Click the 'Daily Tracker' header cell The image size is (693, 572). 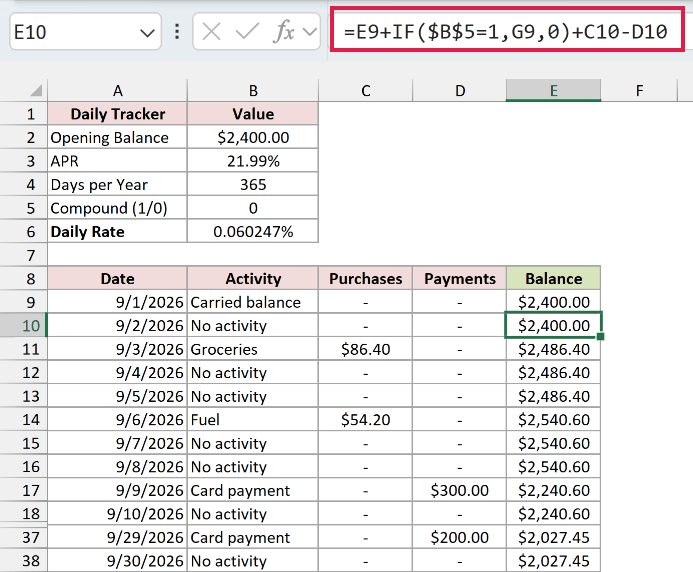[118, 114]
